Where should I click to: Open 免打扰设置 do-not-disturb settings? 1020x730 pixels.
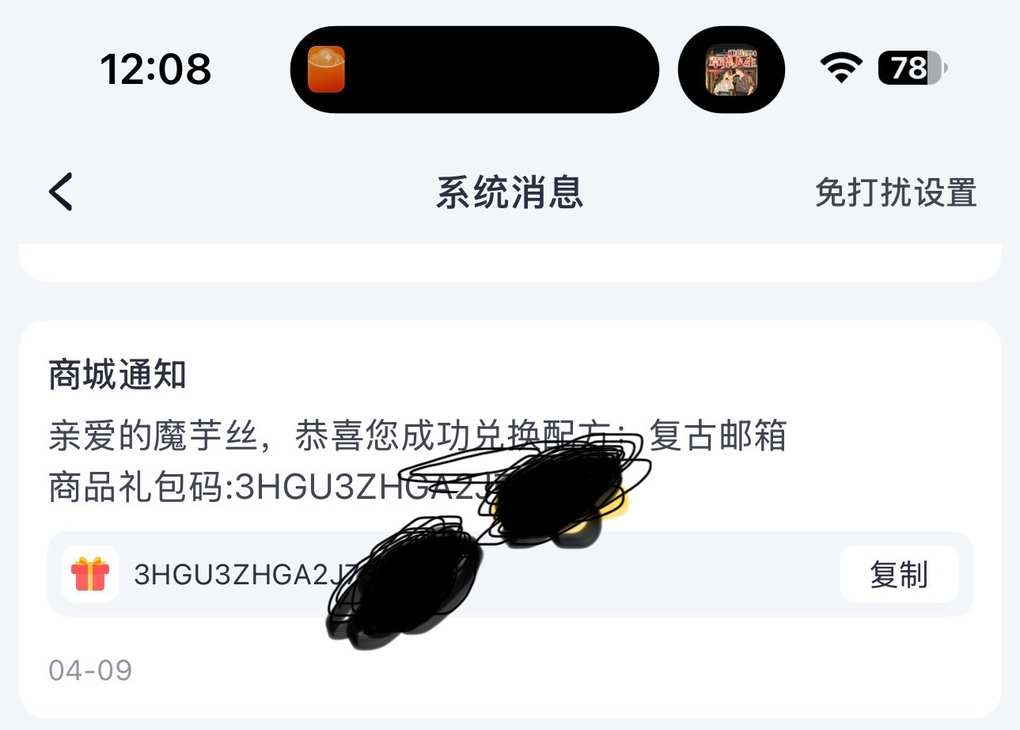point(896,193)
